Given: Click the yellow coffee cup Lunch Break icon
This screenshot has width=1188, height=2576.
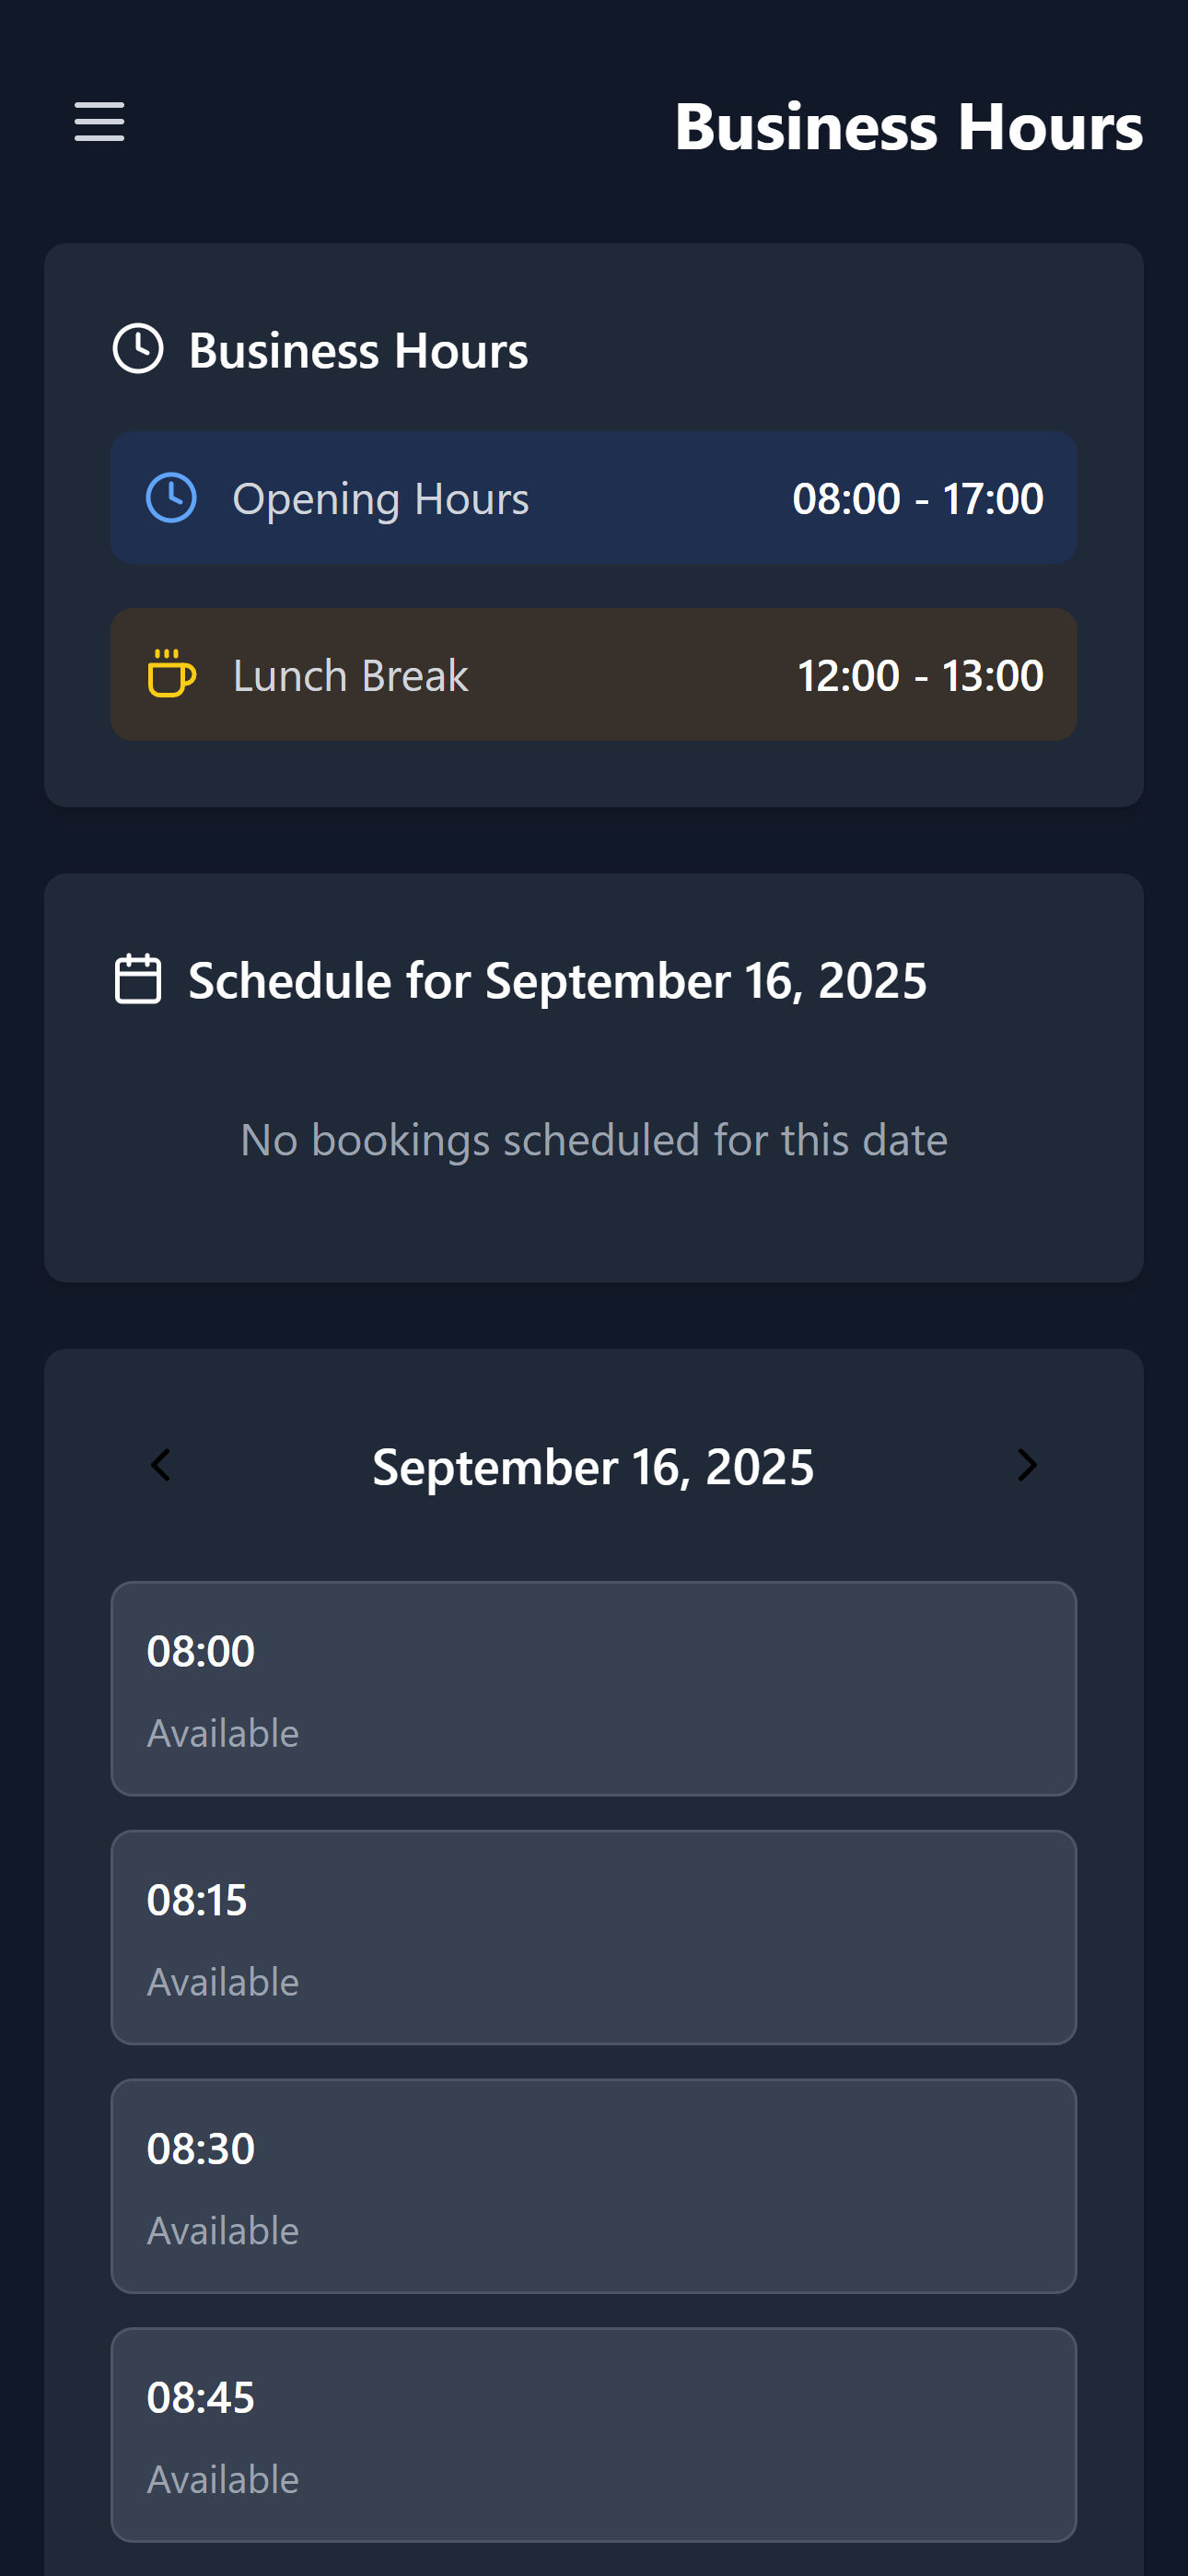Looking at the screenshot, I should (x=172, y=674).
